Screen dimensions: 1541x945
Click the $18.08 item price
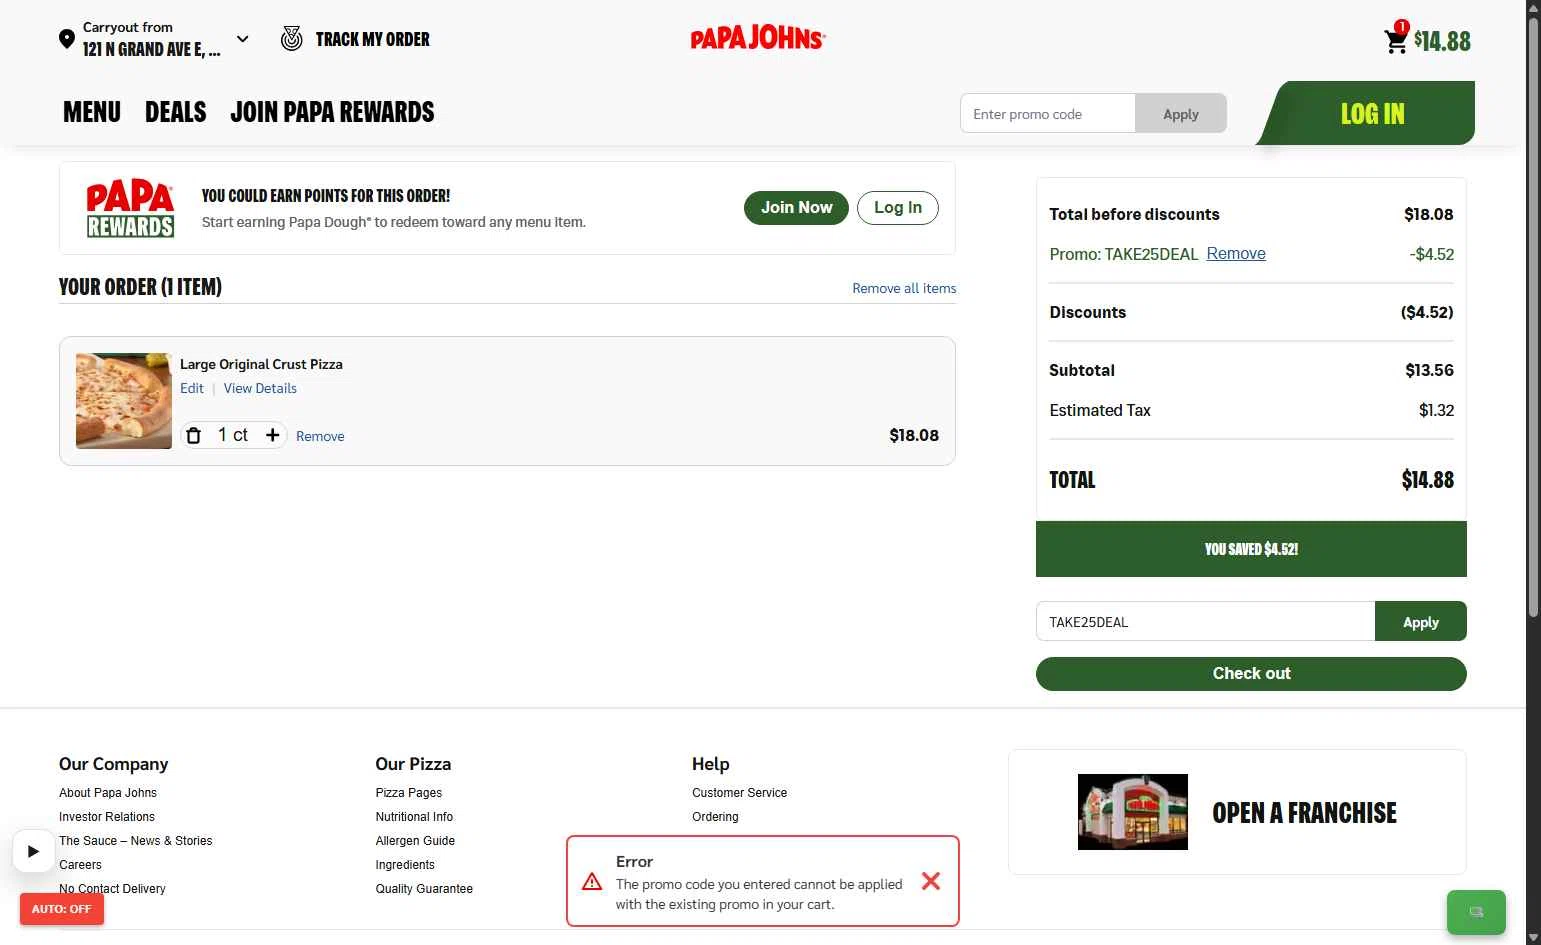[x=914, y=435]
